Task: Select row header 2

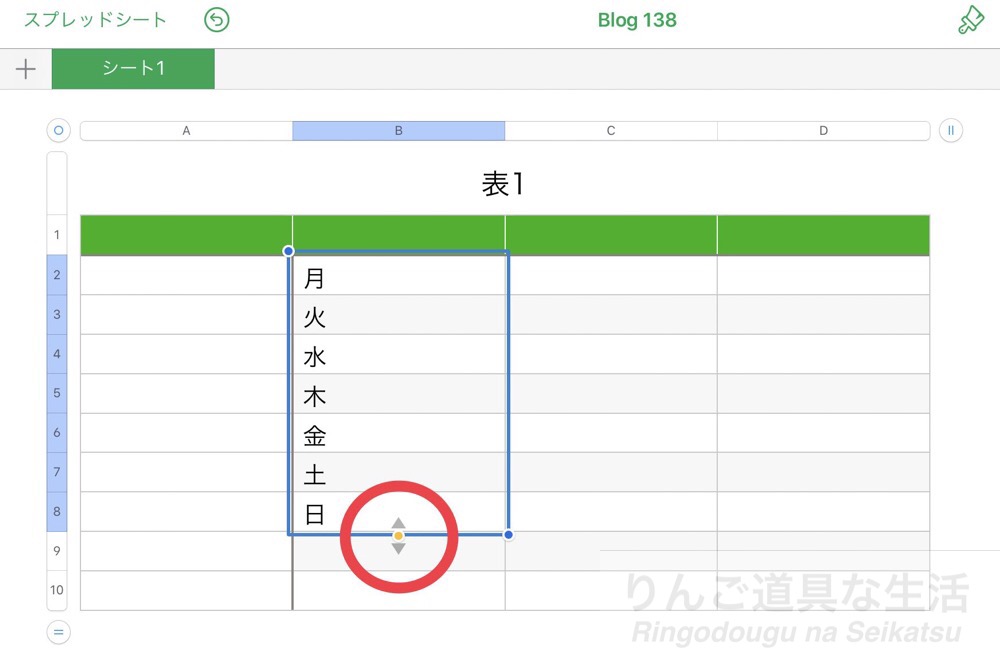Action: click(x=56, y=275)
